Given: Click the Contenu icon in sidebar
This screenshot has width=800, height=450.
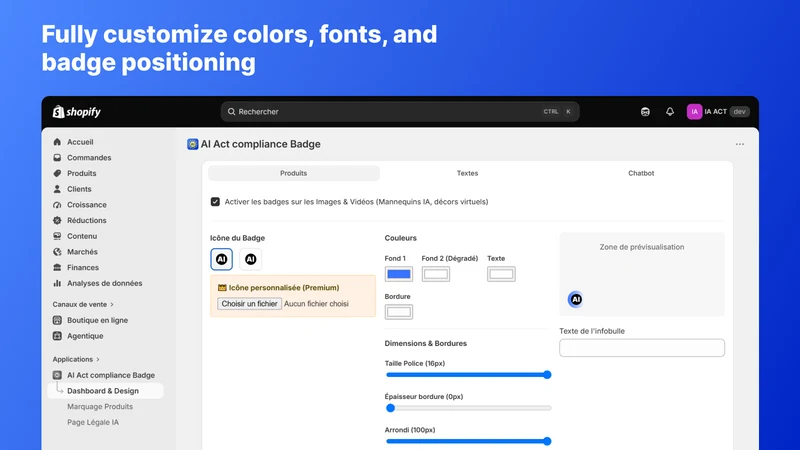Looking at the screenshot, I should [x=57, y=236].
